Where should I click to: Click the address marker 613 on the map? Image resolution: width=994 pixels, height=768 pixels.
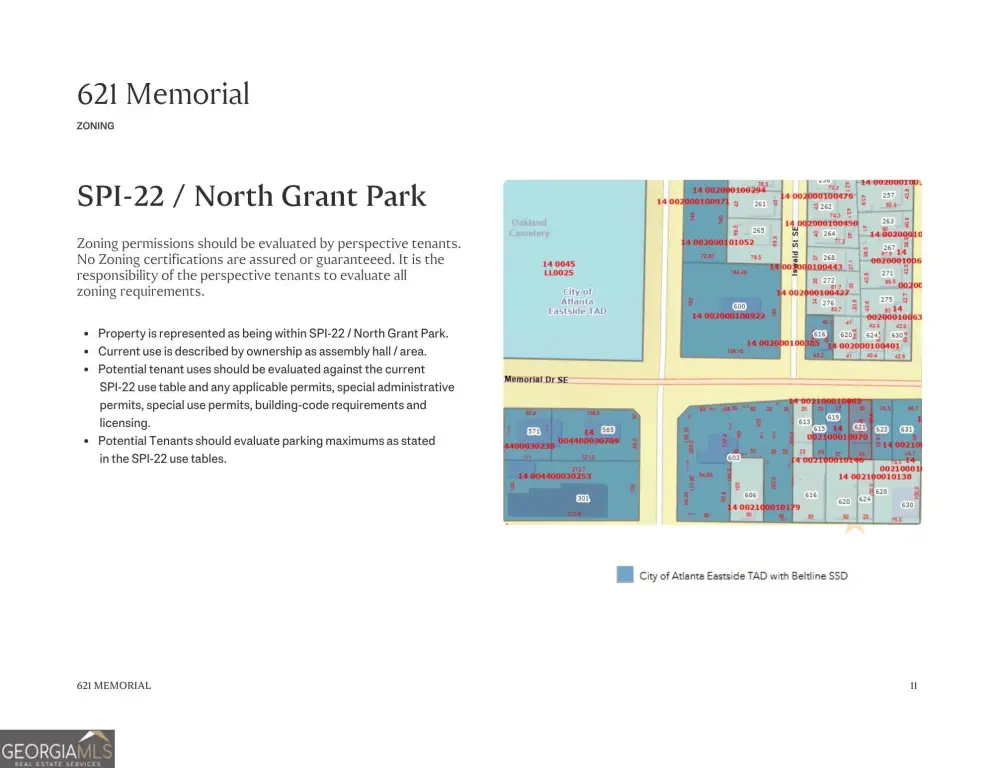pyautogui.click(x=804, y=422)
